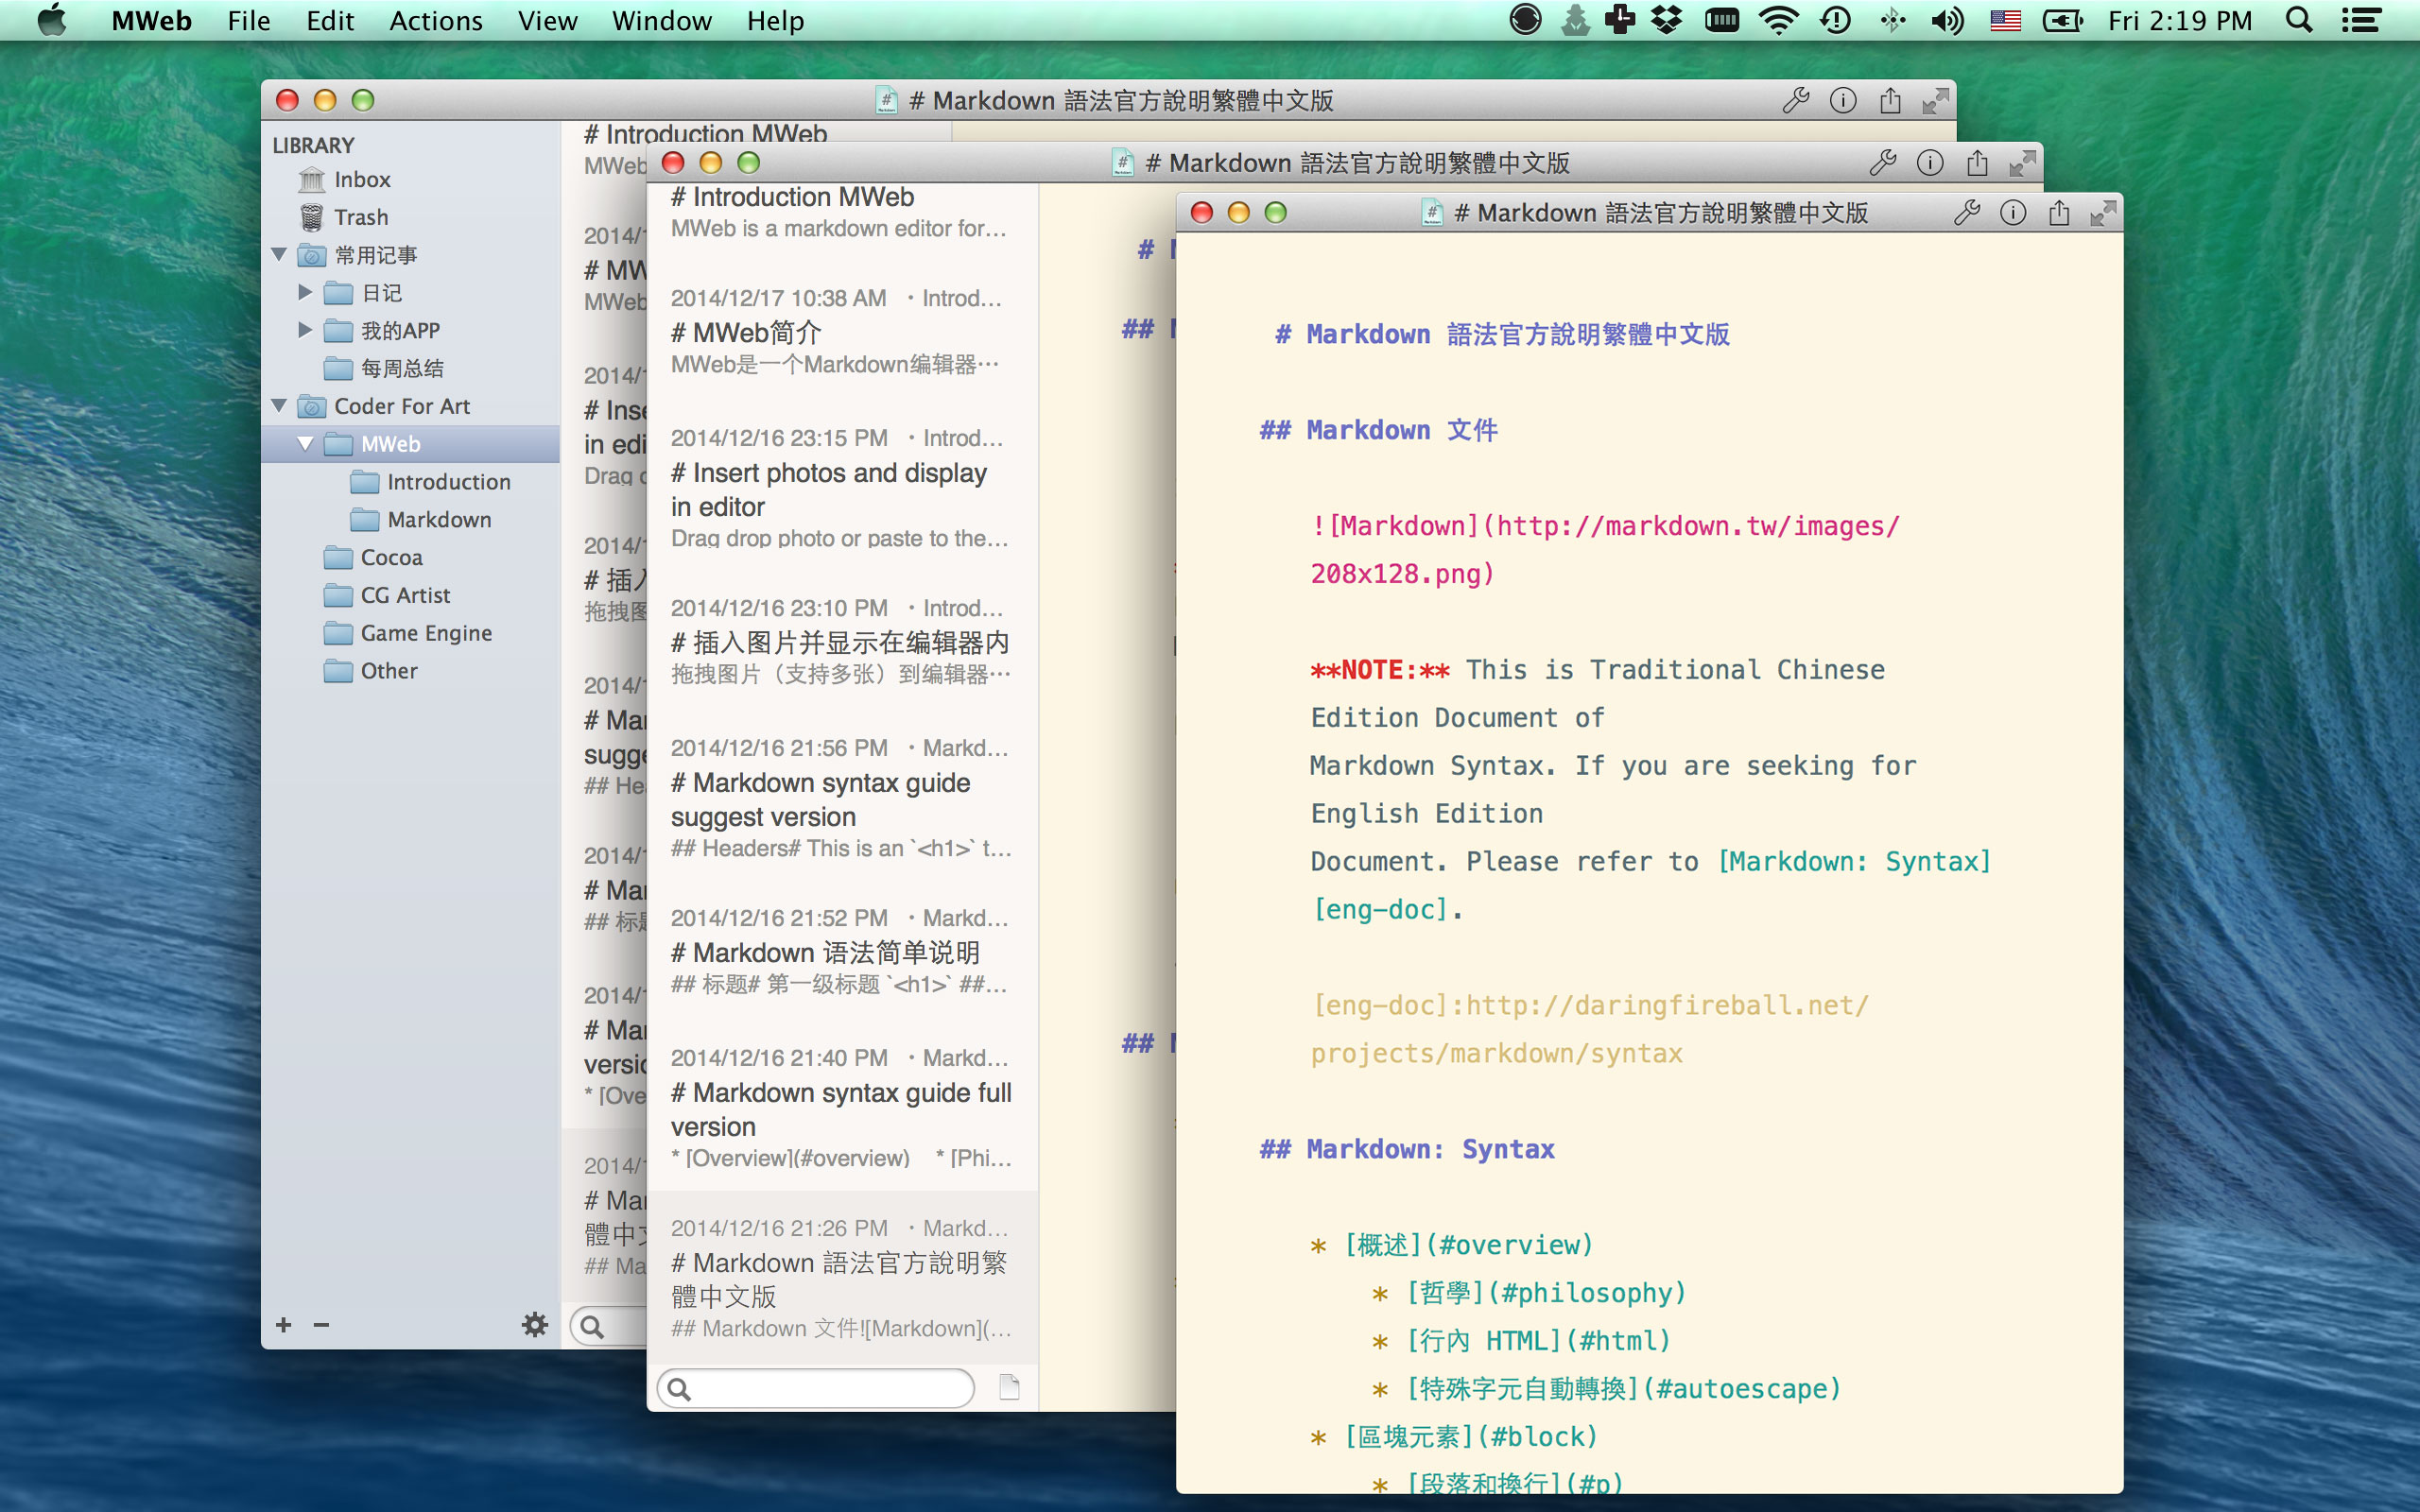Add a new folder with the plus button
This screenshot has height=1512, width=2420.
pyautogui.click(x=284, y=1324)
